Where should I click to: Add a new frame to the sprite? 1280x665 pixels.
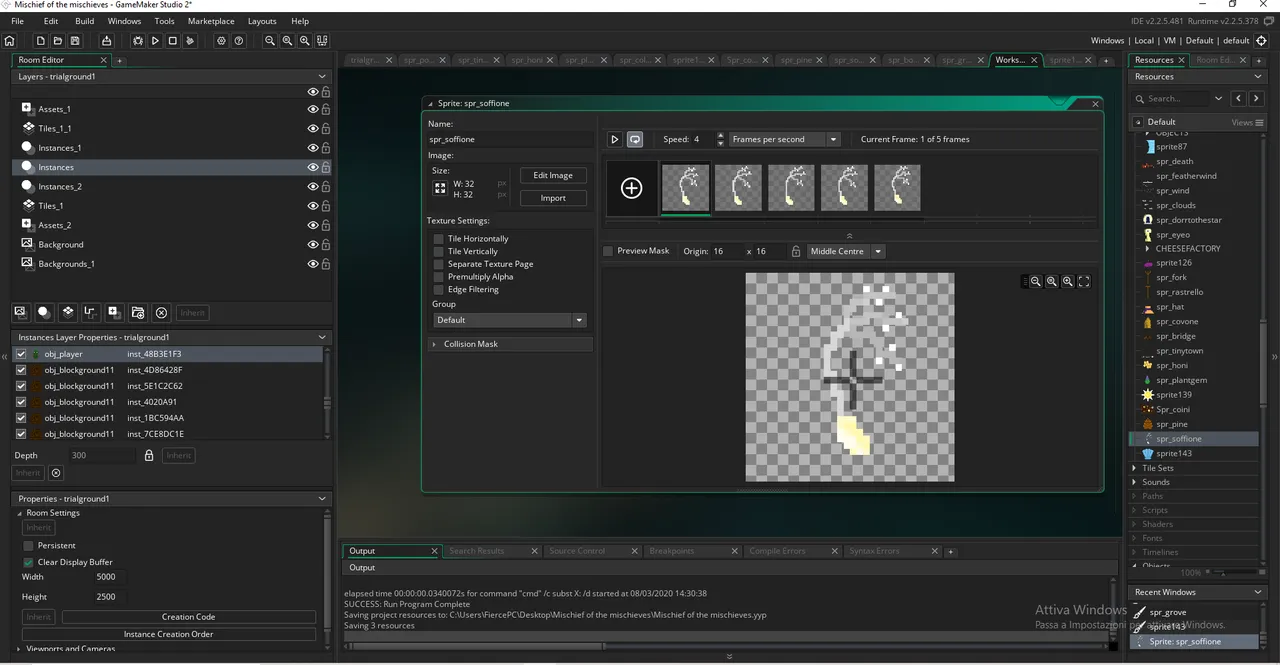(631, 188)
